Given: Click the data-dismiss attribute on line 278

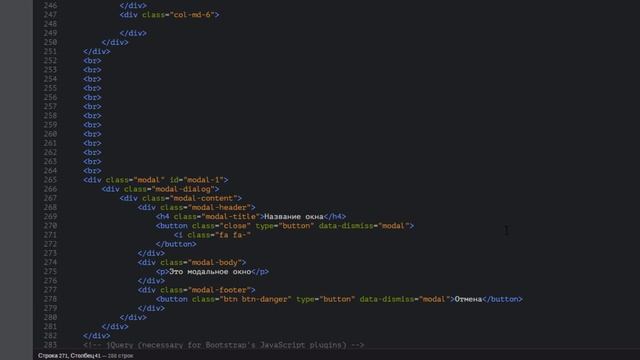Looking at the screenshot, I should coord(405,299).
